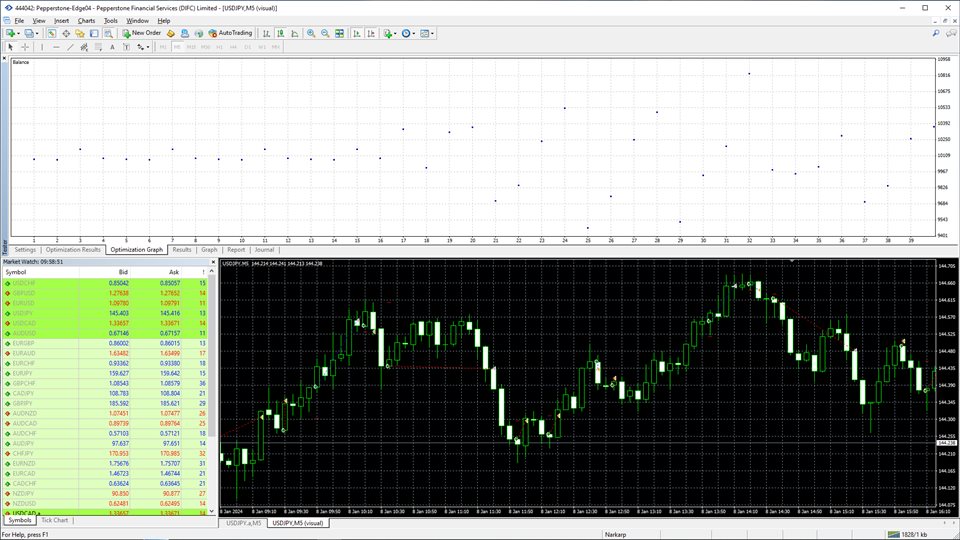Open a new chart from the toolbar
The image size is (960, 540).
pos(10,33)
